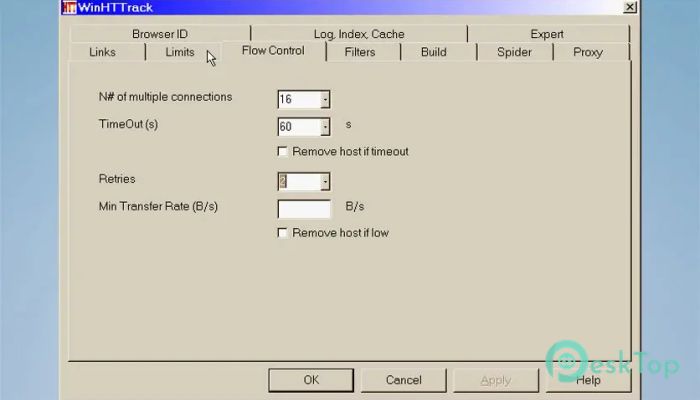This screenshot has width=700, height=400.
Task: Expand the TimeOut dropdown arrow
Action: coord(325,127)
